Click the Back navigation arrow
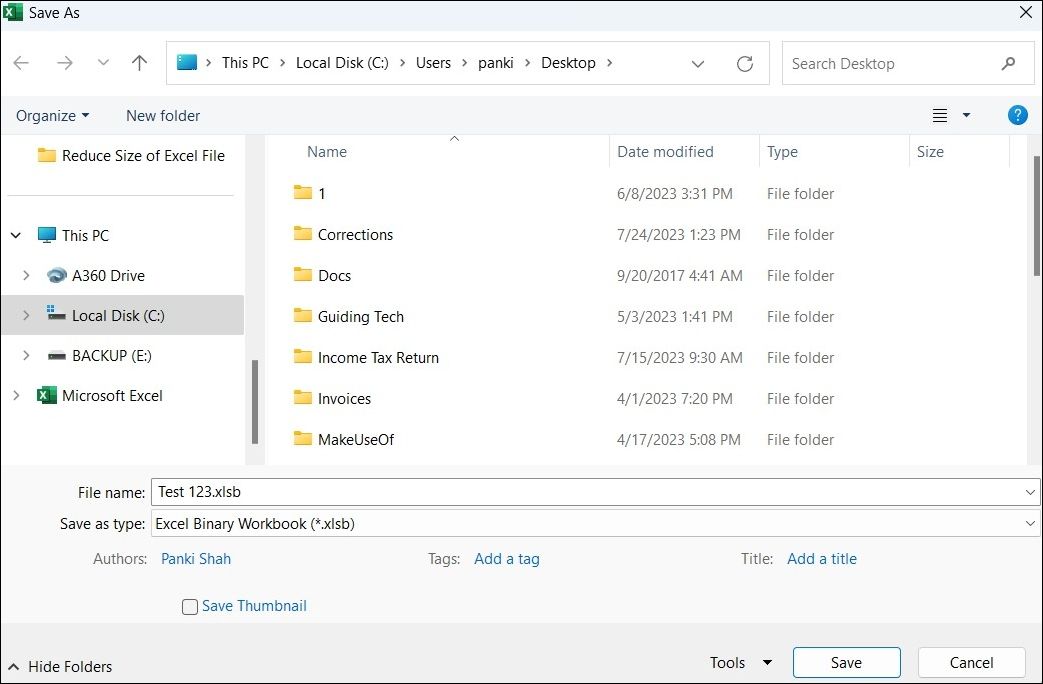Image resolution: width=1043 pixels, height=684 pixels. pos(21,63)
